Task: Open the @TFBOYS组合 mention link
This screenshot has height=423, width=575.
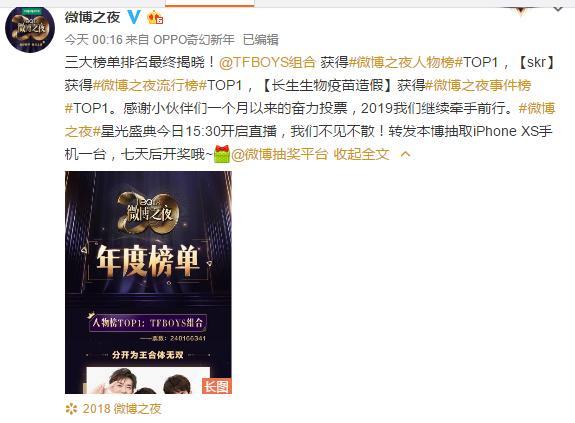Action: pos(267,62)
